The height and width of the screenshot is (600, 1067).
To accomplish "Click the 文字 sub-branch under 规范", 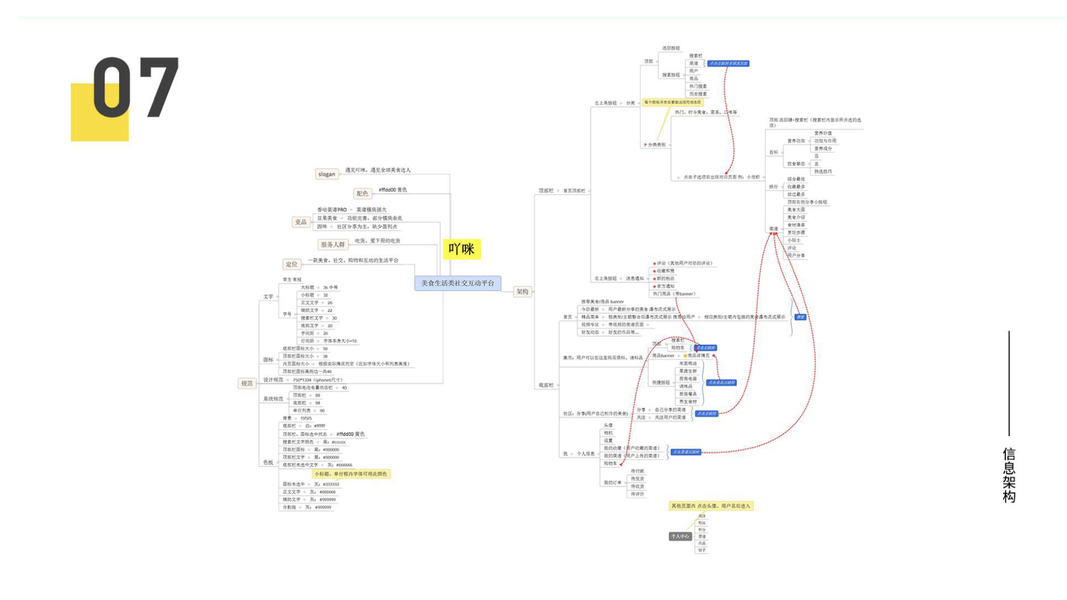I will point(268,297).
